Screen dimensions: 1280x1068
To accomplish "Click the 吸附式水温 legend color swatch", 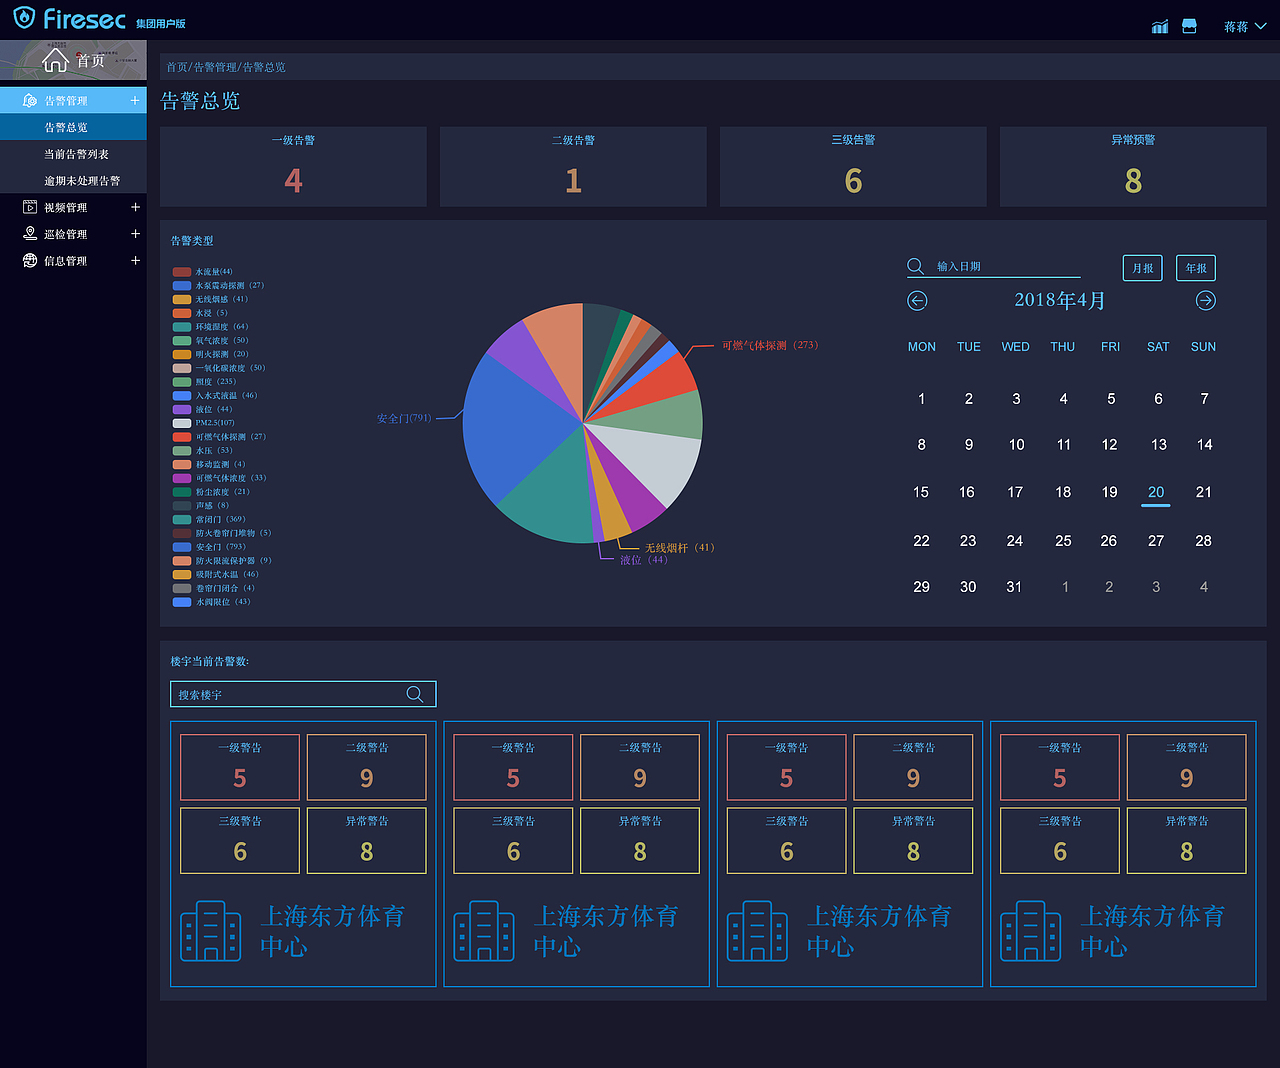I will pos(181,574).
